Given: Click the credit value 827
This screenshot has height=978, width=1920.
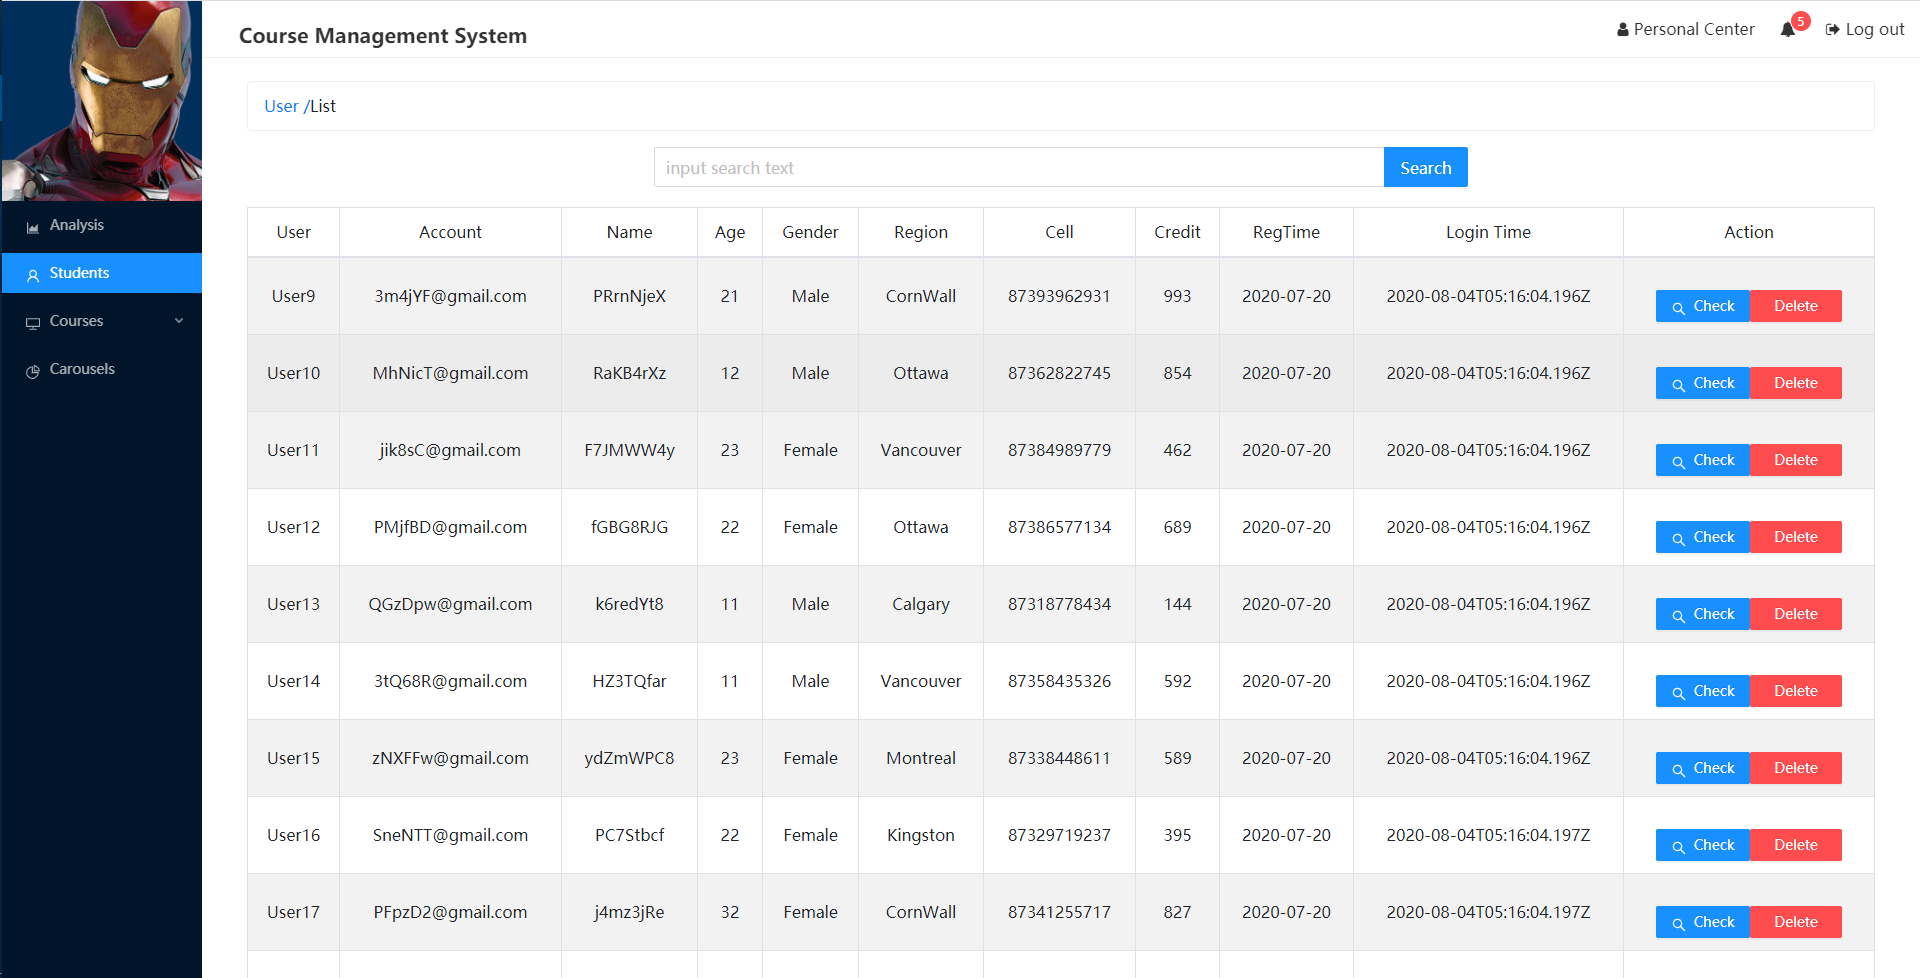Looking at the screenshot, I should pyautogui.click(x=1177, y=912).
